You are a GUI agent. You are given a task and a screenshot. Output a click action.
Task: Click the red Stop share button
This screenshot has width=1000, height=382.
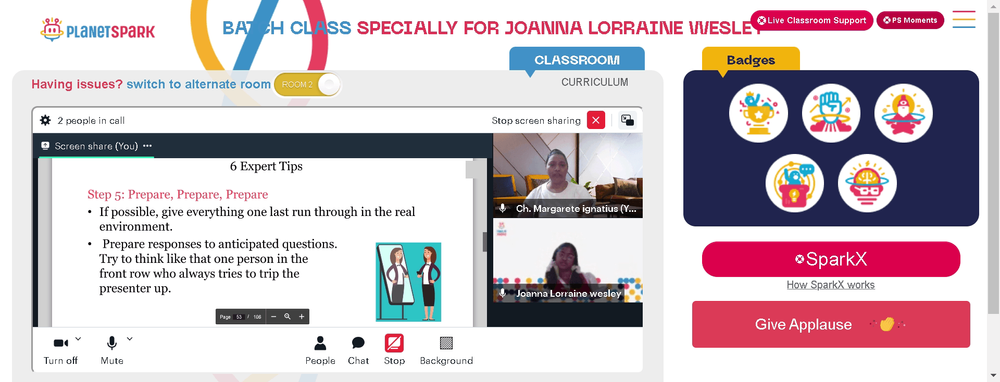(394, 350)
